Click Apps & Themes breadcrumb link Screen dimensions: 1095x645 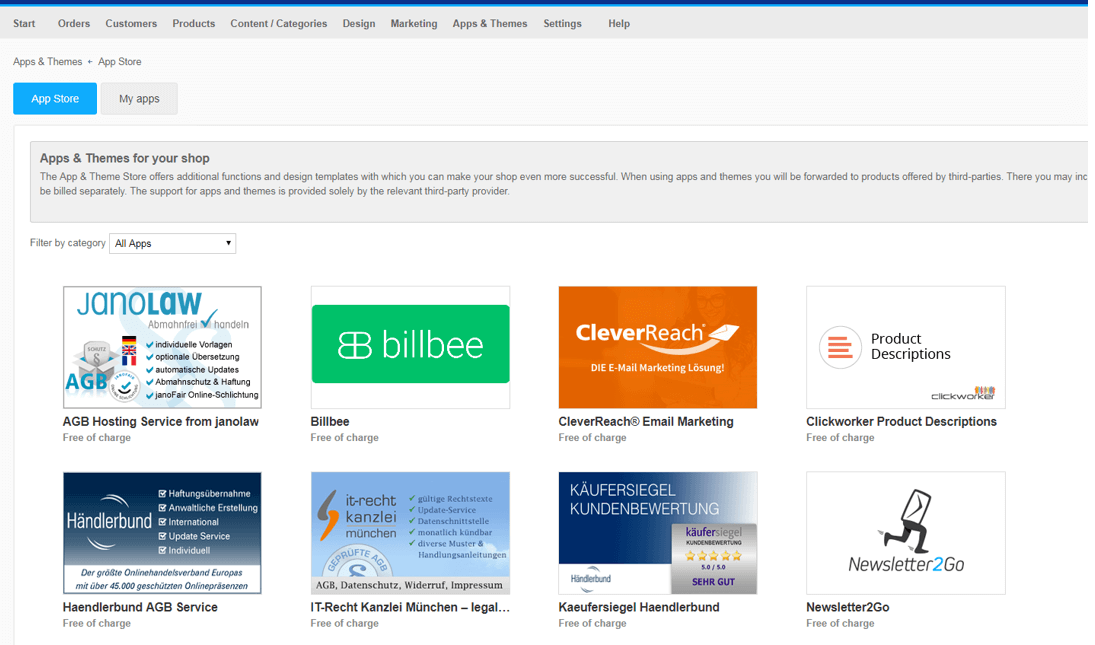click(47, 62)
